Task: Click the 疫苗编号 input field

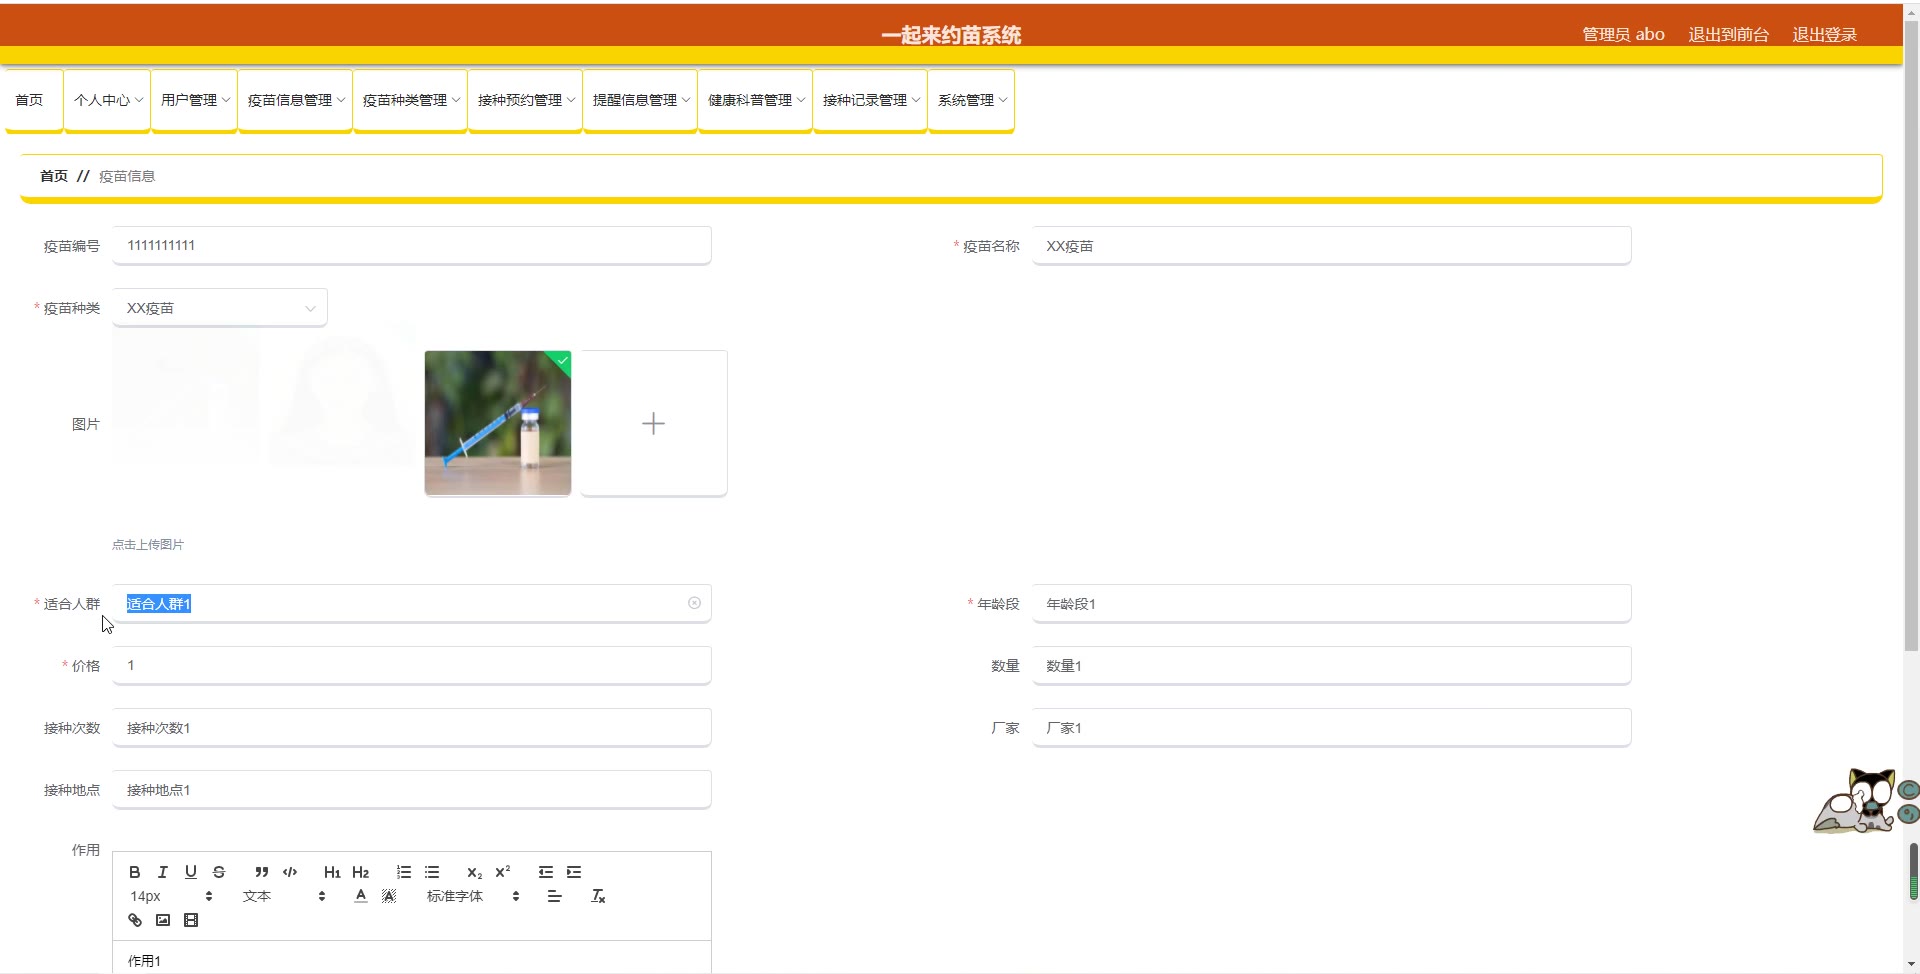Action: [412, 245]
